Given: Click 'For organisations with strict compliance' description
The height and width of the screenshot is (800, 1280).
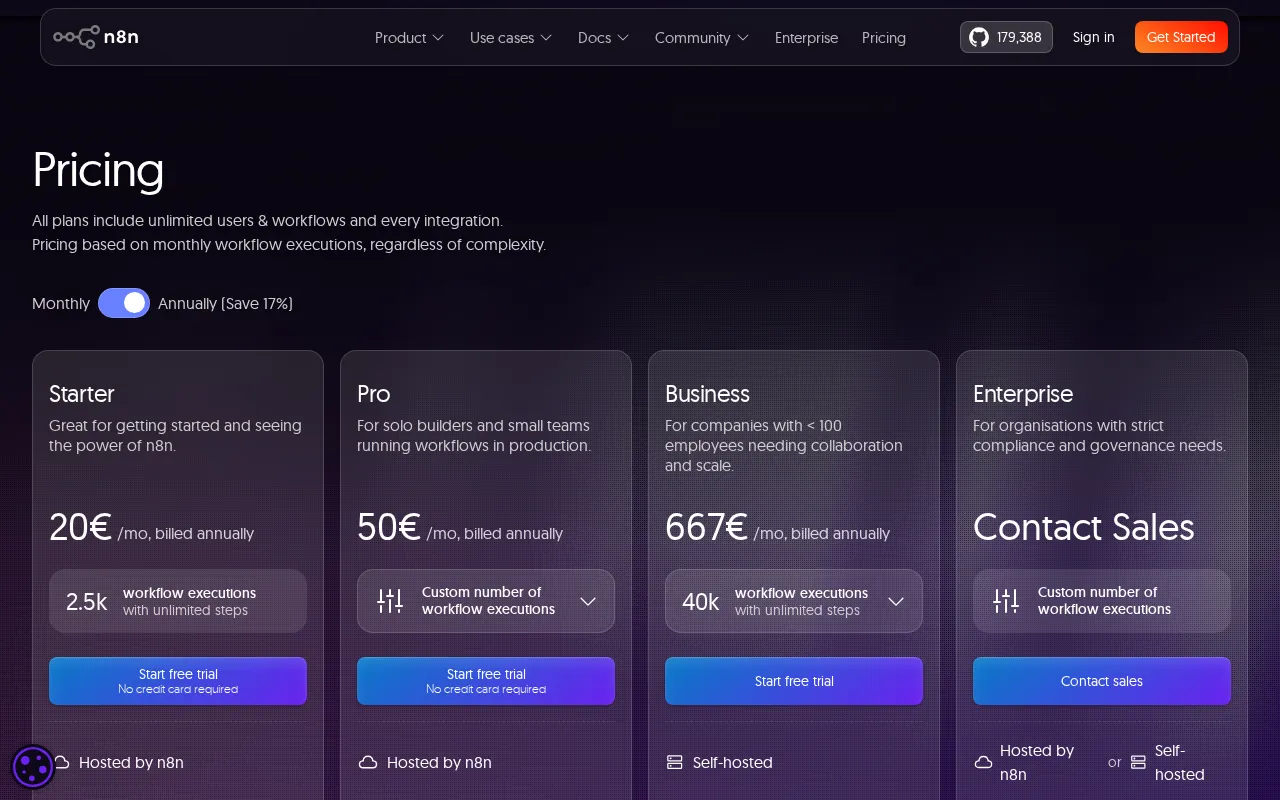Looking at the screenshot, I should coord(1099,435).
